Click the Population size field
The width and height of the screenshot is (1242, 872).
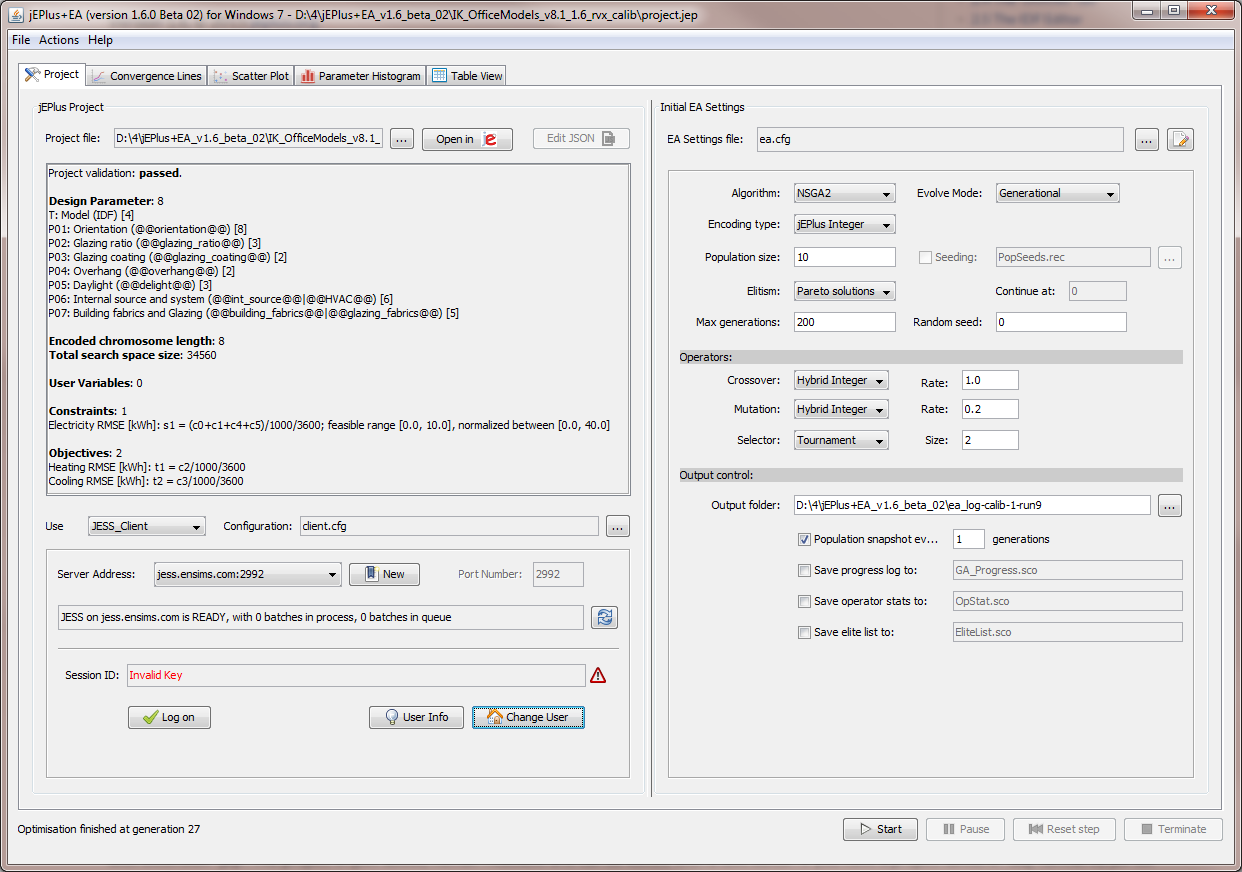pyautogui.click(x=845, y=258)
